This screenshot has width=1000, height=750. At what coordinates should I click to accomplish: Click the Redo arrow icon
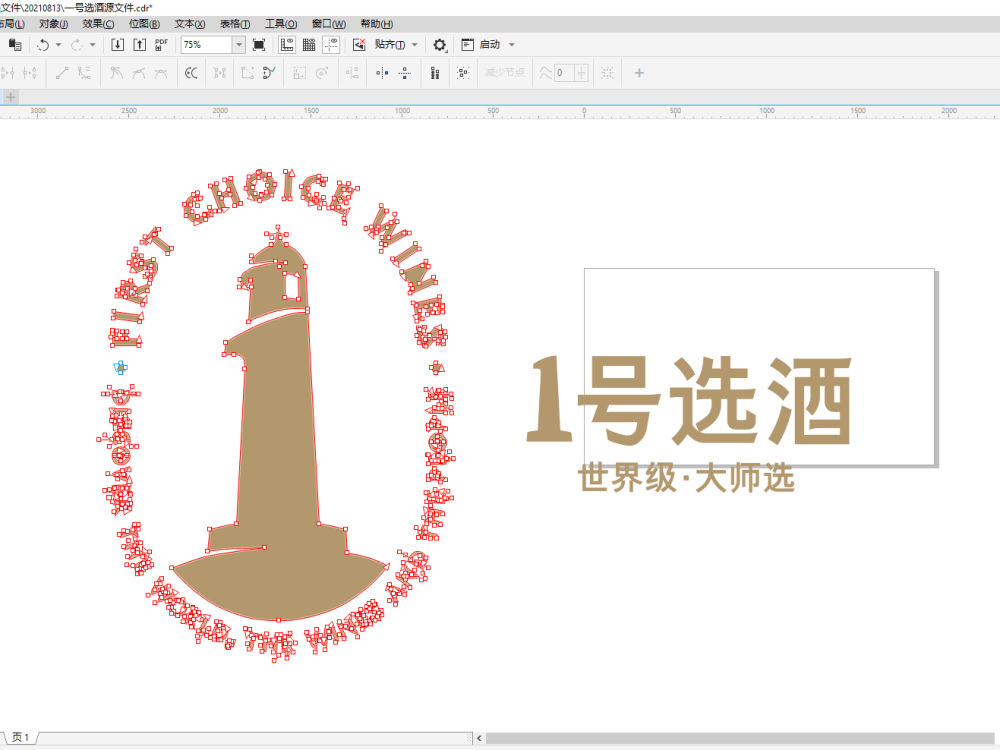pyautogui.click(x=77, y=45)
